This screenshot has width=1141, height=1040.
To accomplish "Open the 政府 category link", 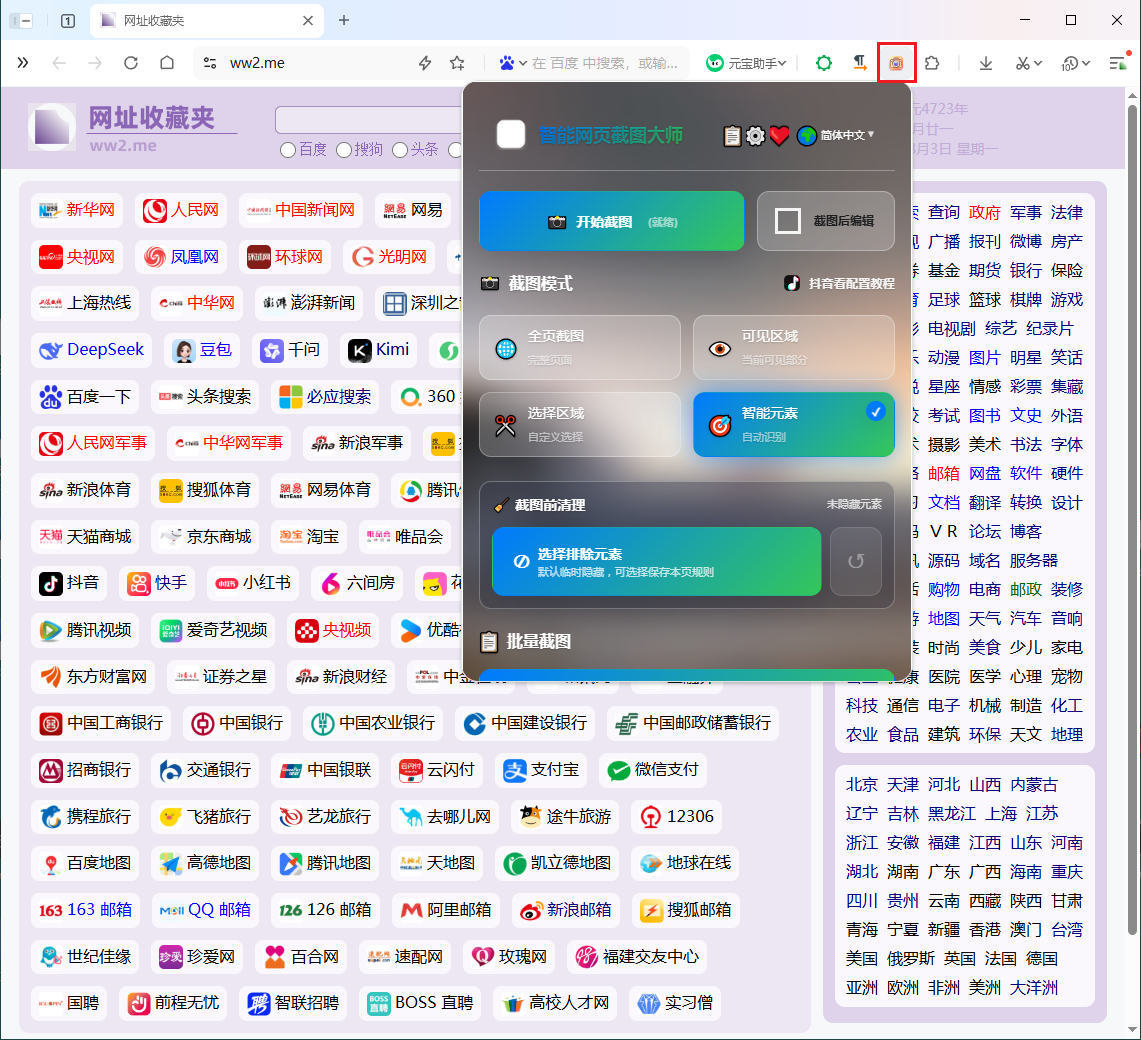I will click(x=985, y=213).
